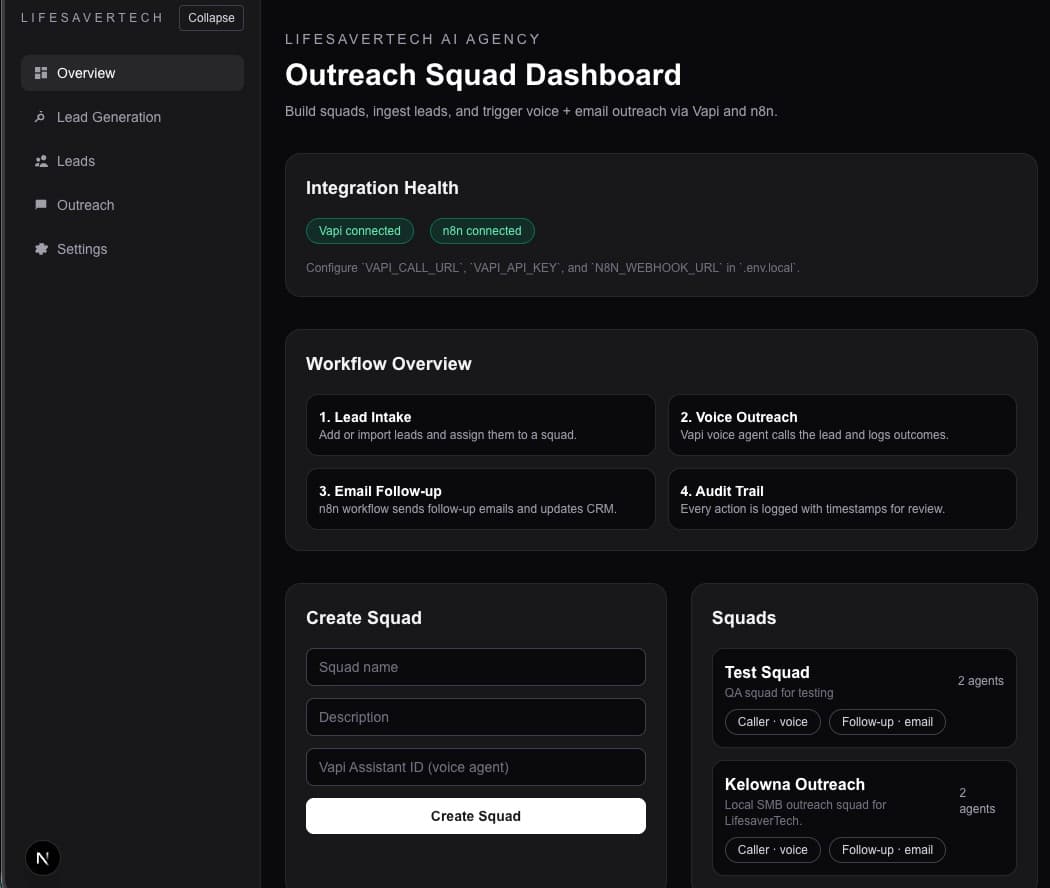Screen dimensions: 1050x888
Task: Click the Squad name input field
Action: pos(475,667)
